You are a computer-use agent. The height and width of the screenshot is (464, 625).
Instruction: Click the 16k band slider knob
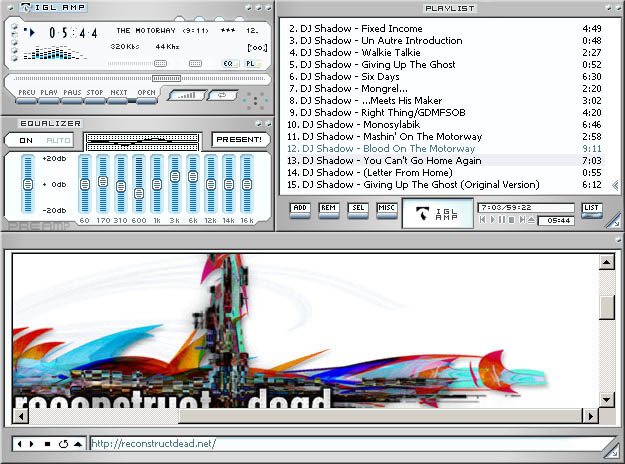click(x=247, y=185)
